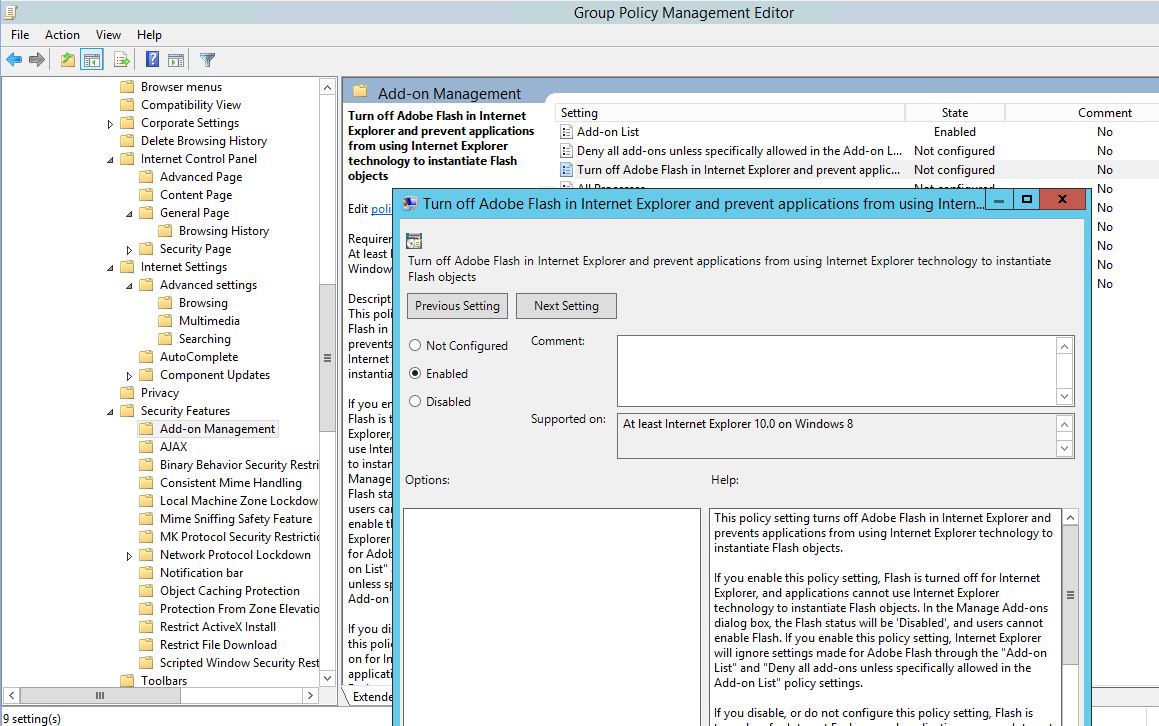Image resolution: width=1159 pixels, height=726 pixels.
Task: Click the Export List toolbar icon
Action: tap(121, 60)
